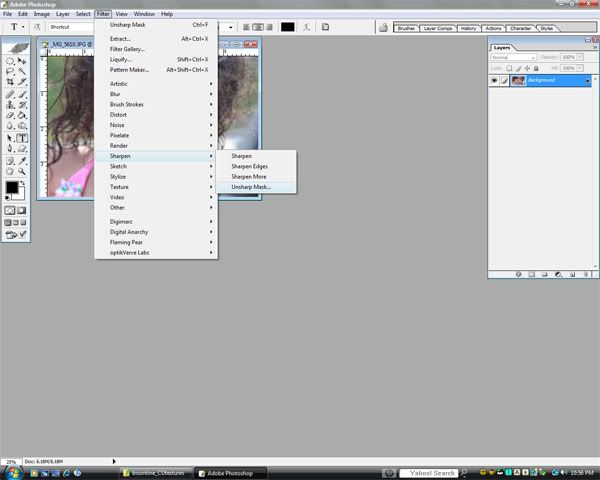This screenshot has height=480, width=600.
Task: Open the Type tool preset picker arrow
Action: click(23, 27)
